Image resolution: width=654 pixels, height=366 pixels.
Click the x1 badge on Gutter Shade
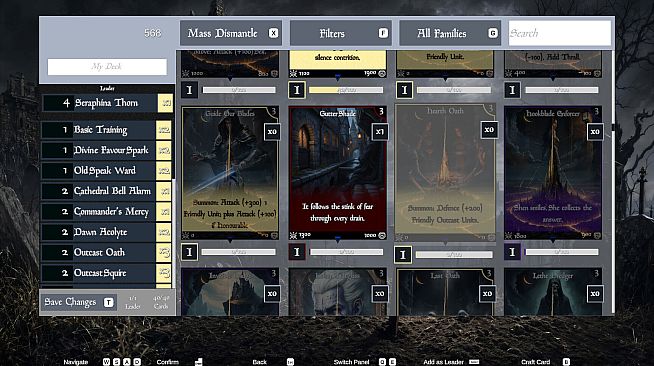point(380,132)
